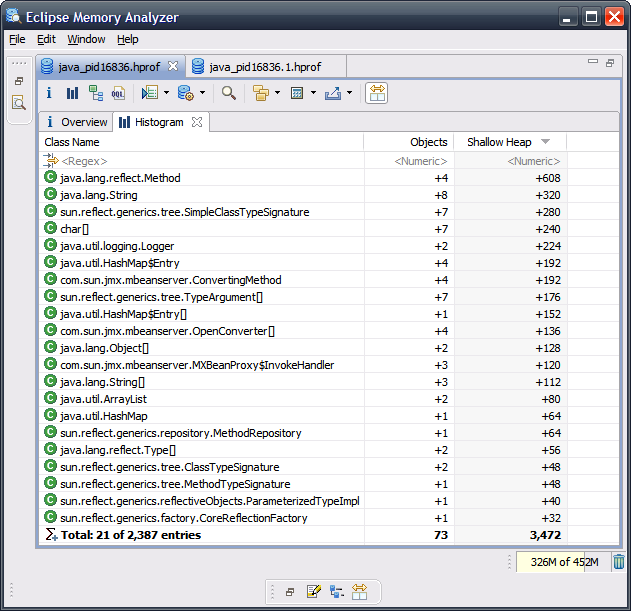Open the heap dump overview info icon

click(x=49, y=93)
